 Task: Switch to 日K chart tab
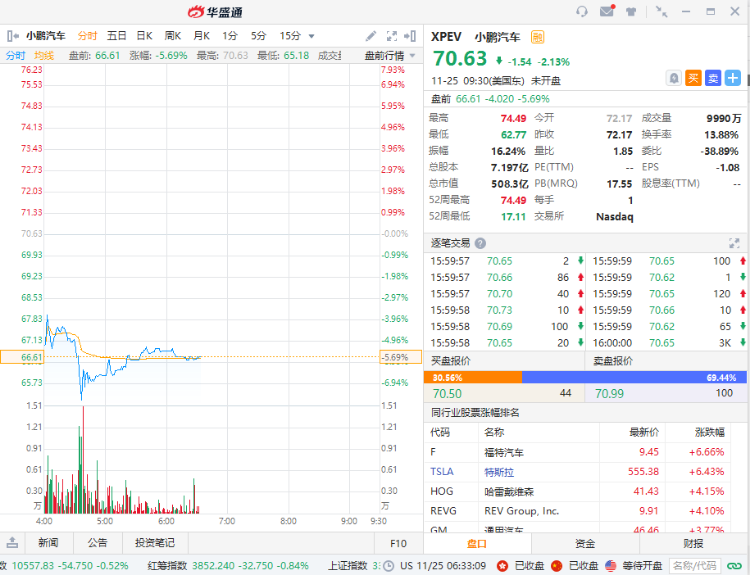(144, 36)
